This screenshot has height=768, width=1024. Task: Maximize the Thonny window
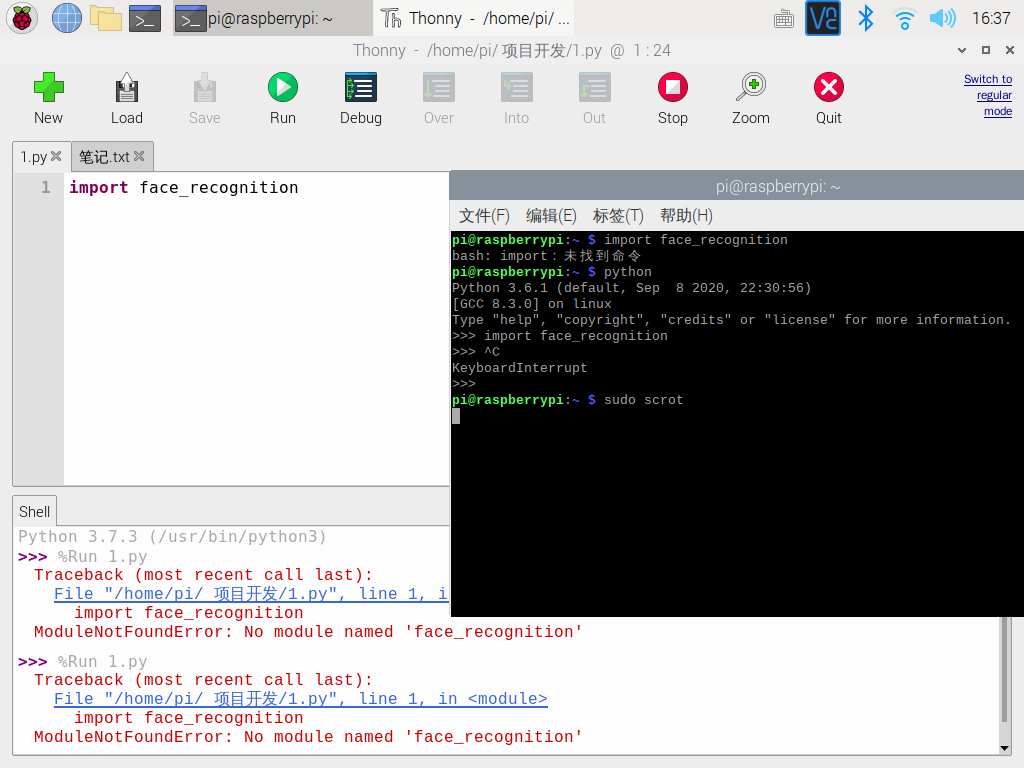coord(986,50)
